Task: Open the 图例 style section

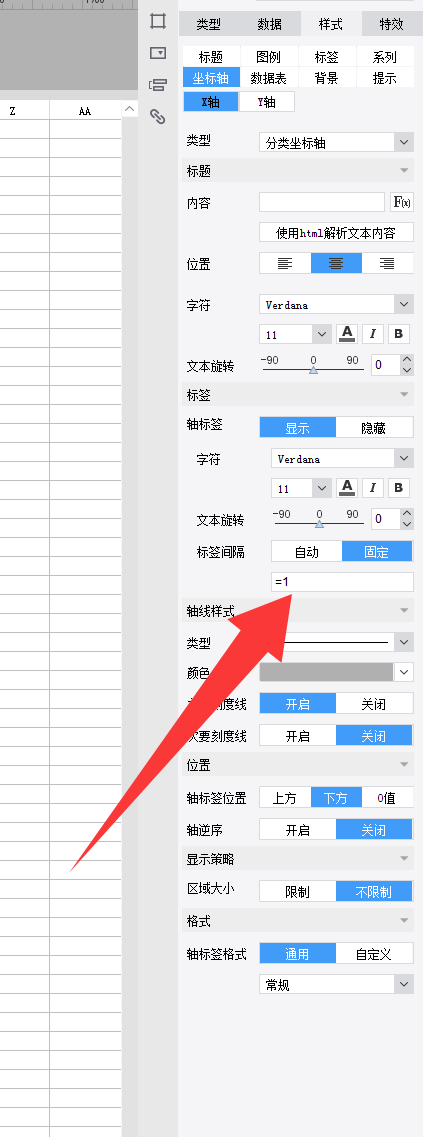Action: pos(268,57)
